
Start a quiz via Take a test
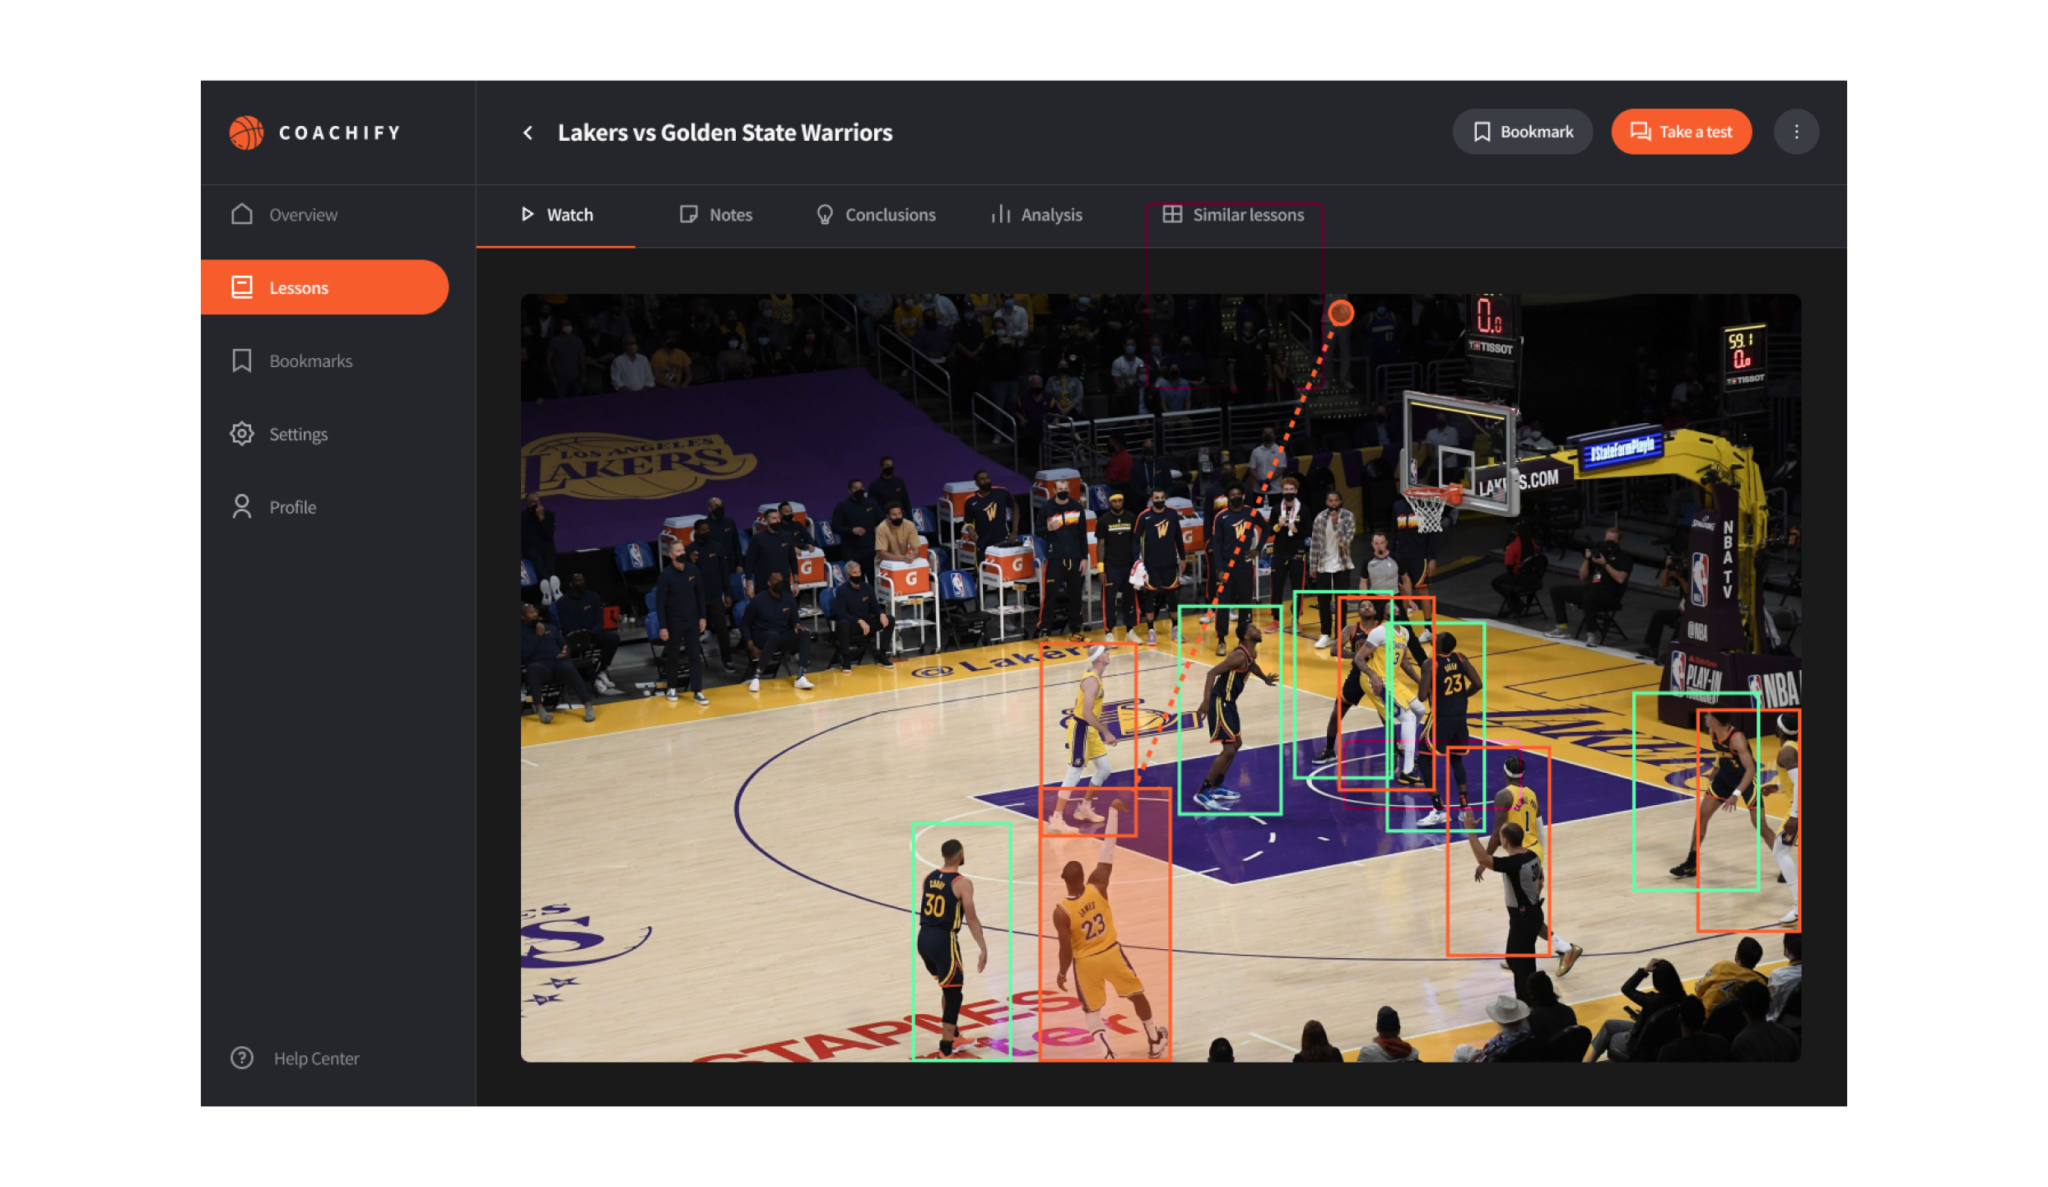[1681, 132]
